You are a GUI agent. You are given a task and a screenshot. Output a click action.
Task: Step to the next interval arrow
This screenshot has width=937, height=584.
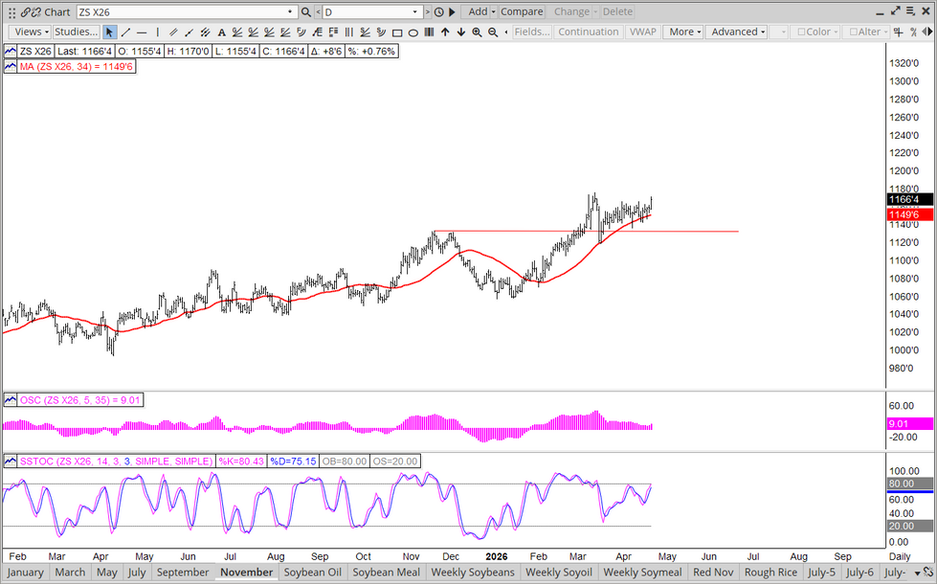427,12
